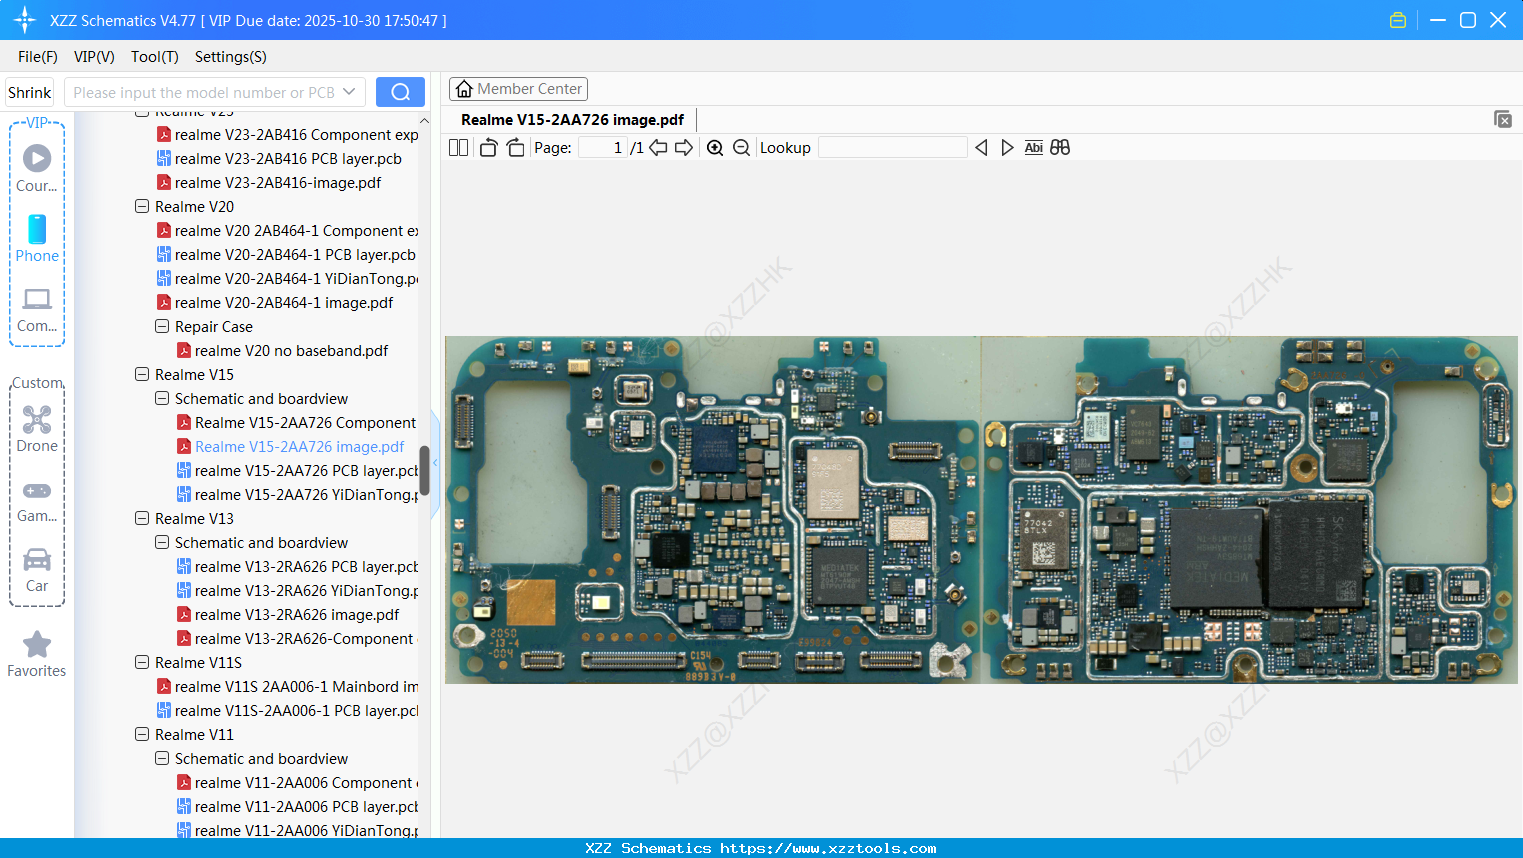Click the Lookup text field
1523x858 pixels.
(x=893, y=148)
